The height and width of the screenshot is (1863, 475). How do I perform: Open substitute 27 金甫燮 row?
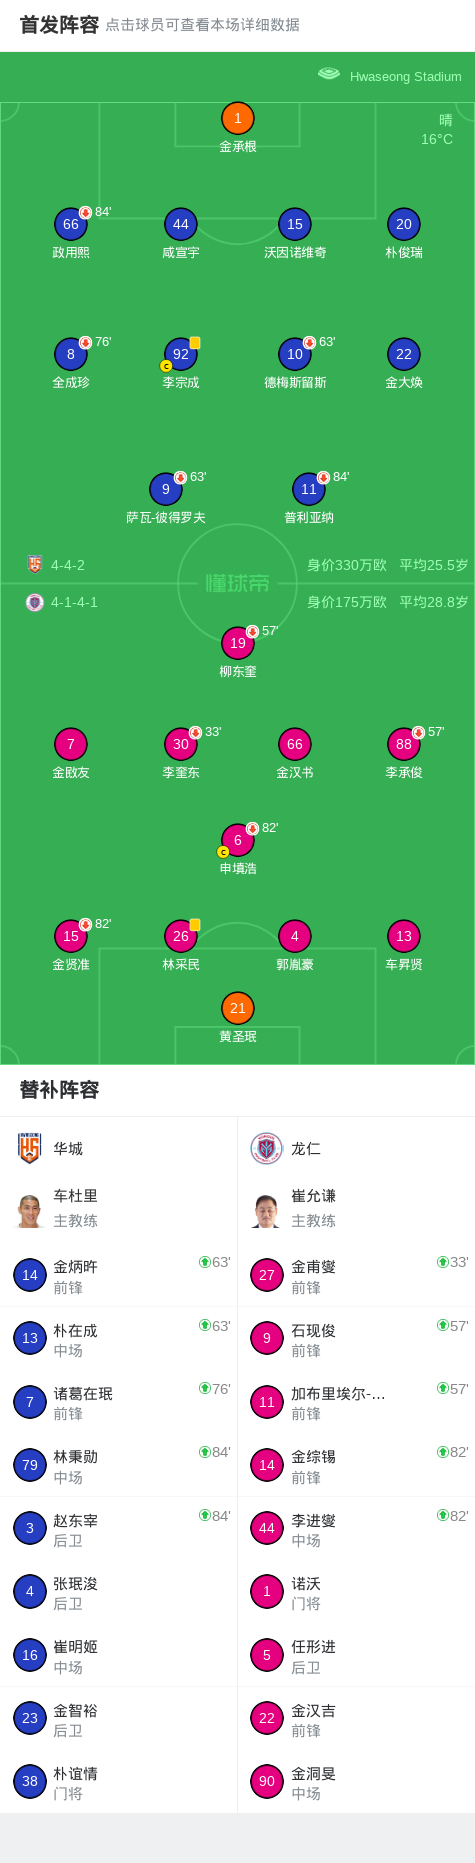tap(356, 1275)
